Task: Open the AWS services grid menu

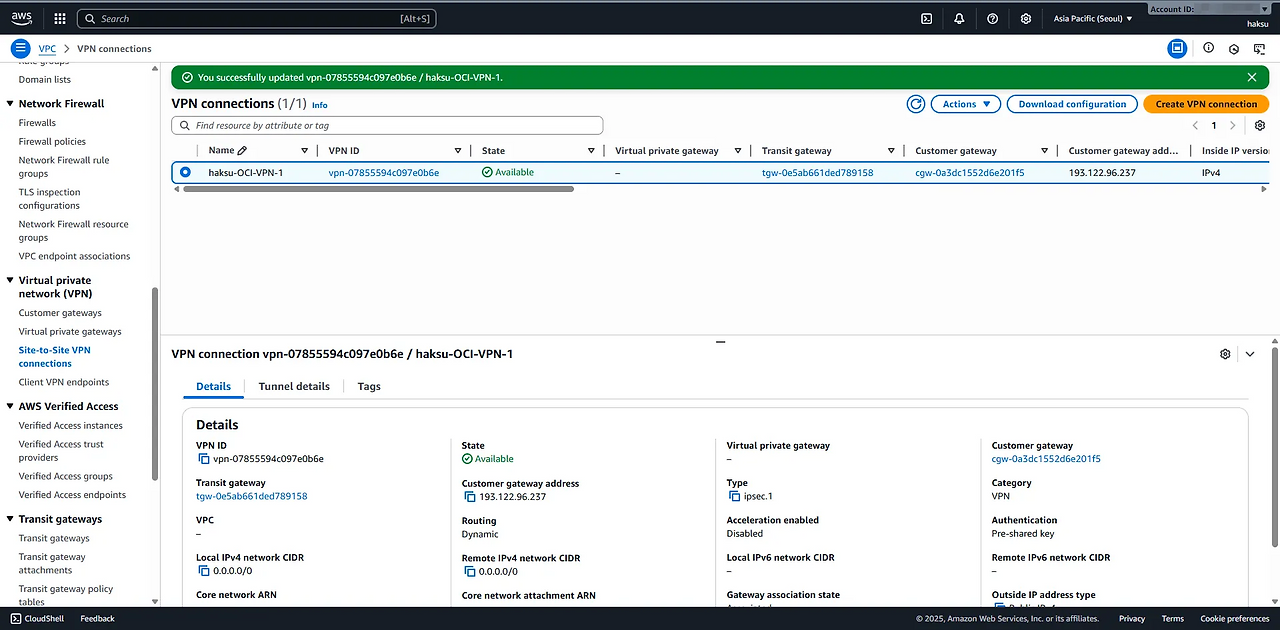Action: (59, 18)
